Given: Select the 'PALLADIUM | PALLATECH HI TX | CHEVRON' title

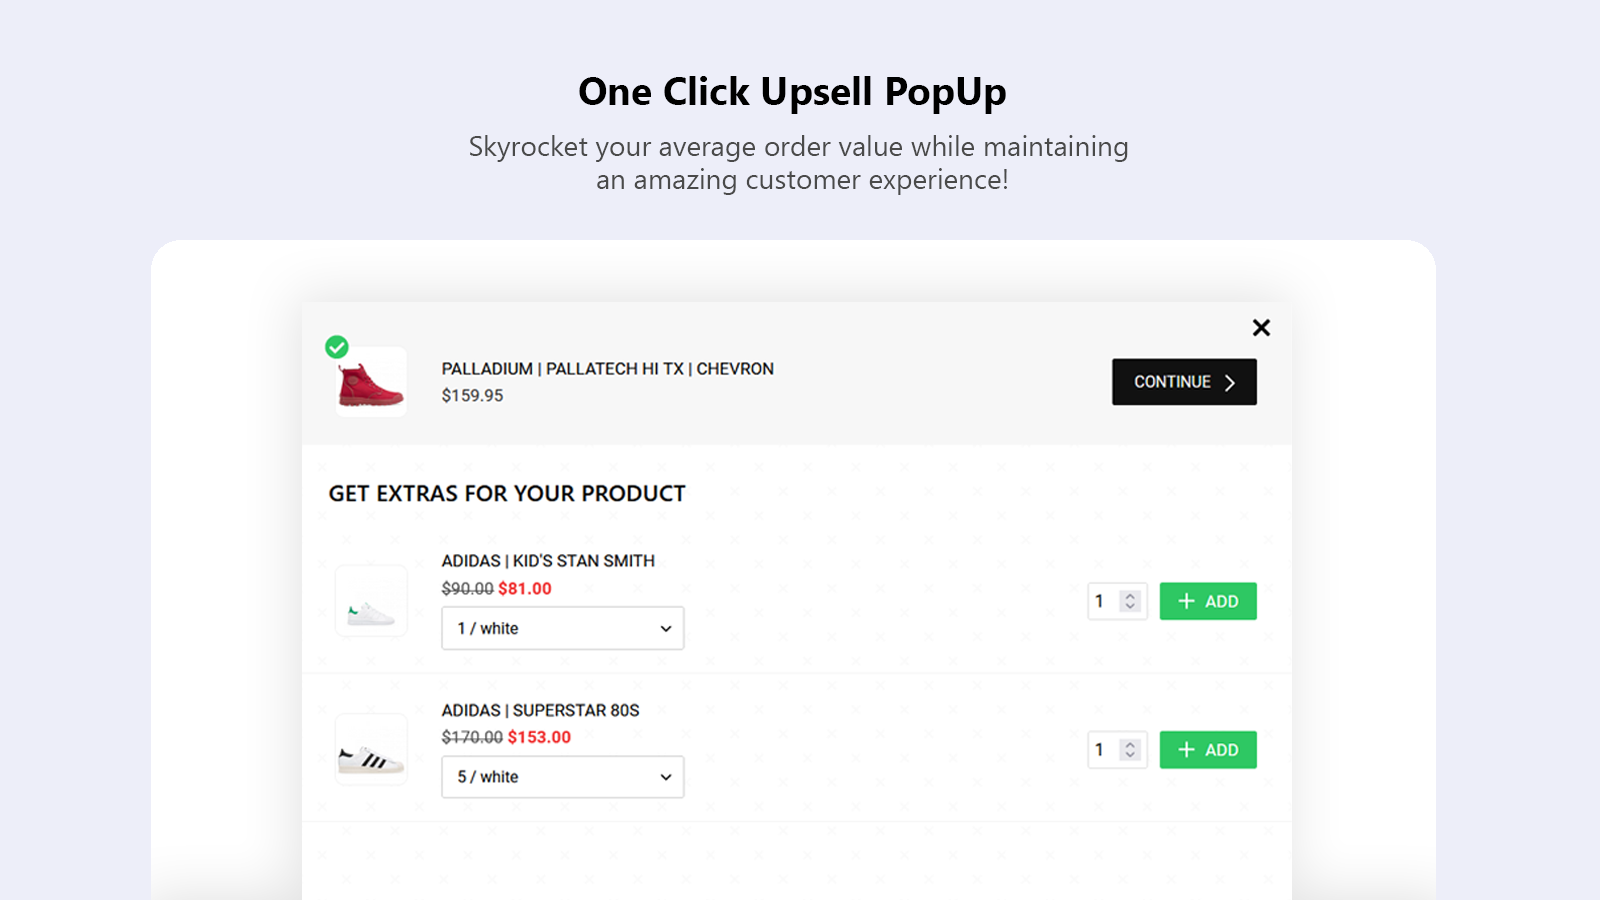Looking at the screenshot, I should click(606, 368).
